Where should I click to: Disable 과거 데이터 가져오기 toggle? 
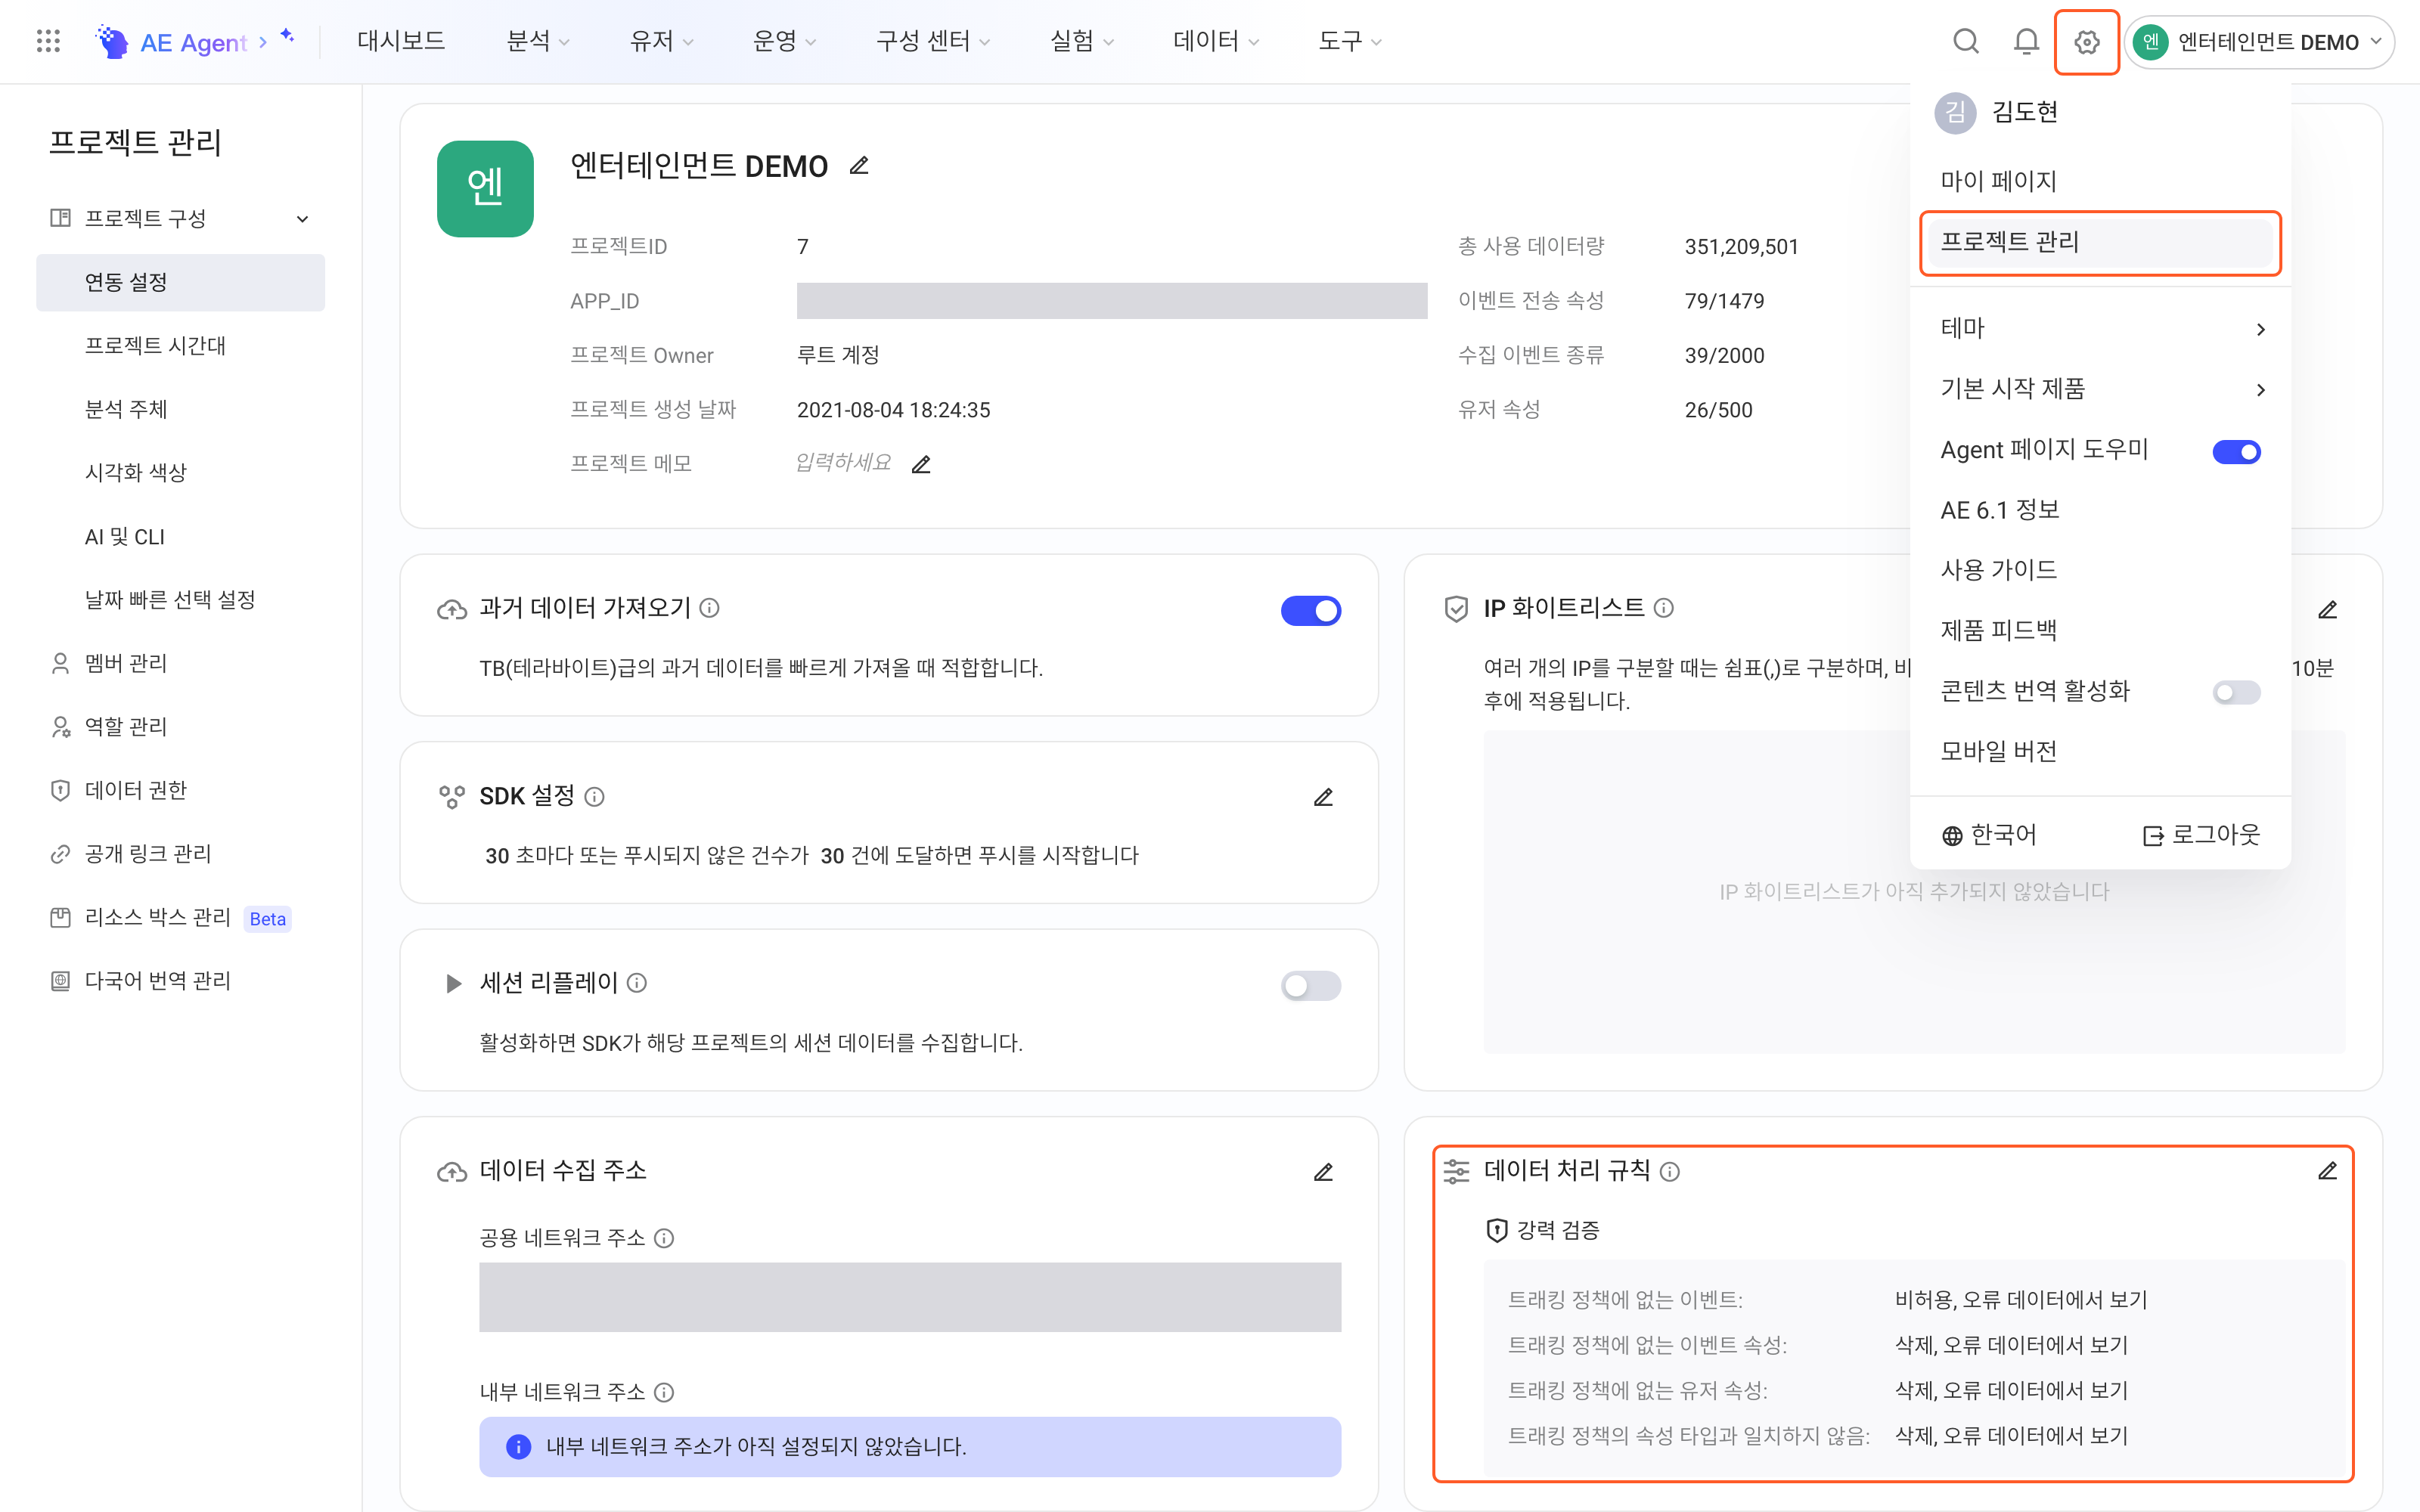tap(1310, 610)
